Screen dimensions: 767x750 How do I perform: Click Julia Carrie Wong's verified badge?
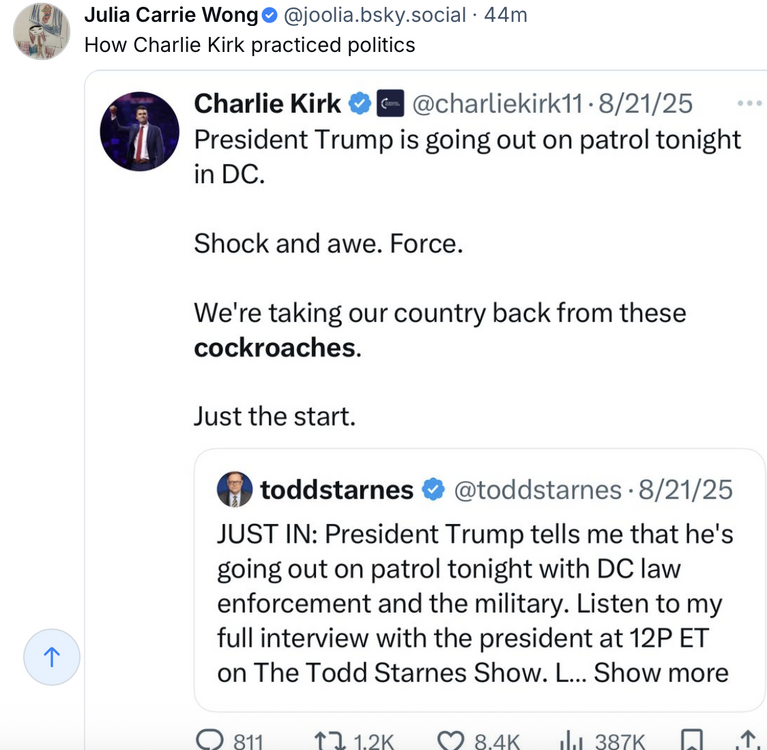tap(268, 15)
